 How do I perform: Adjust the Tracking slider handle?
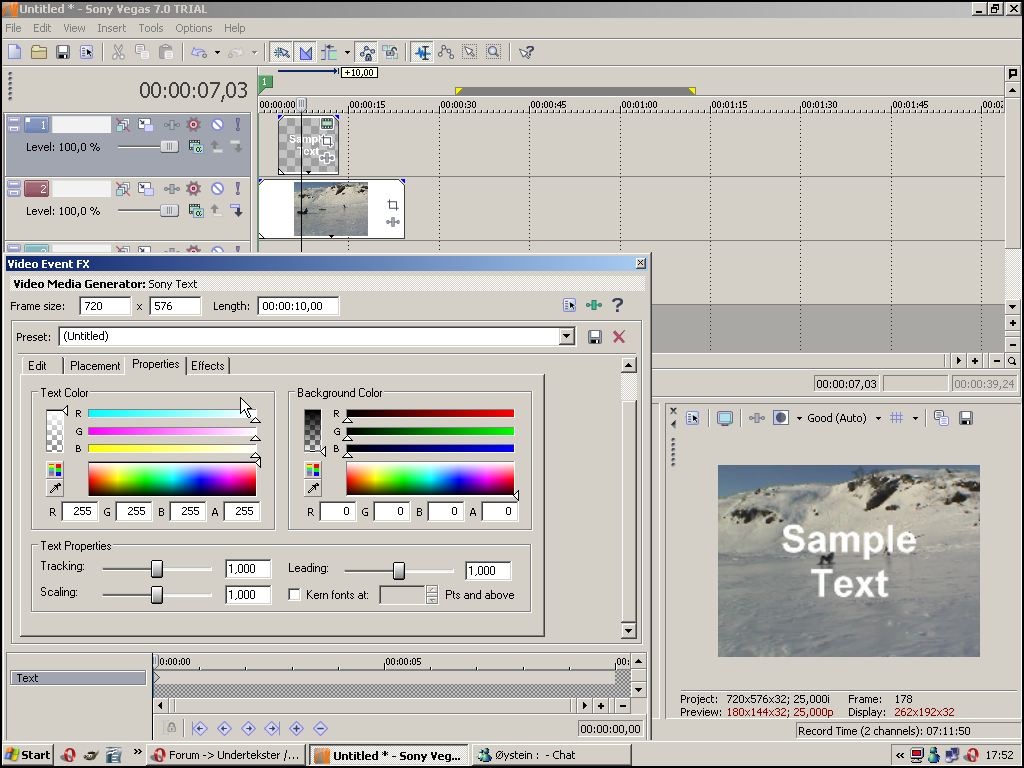click(157, 569)
